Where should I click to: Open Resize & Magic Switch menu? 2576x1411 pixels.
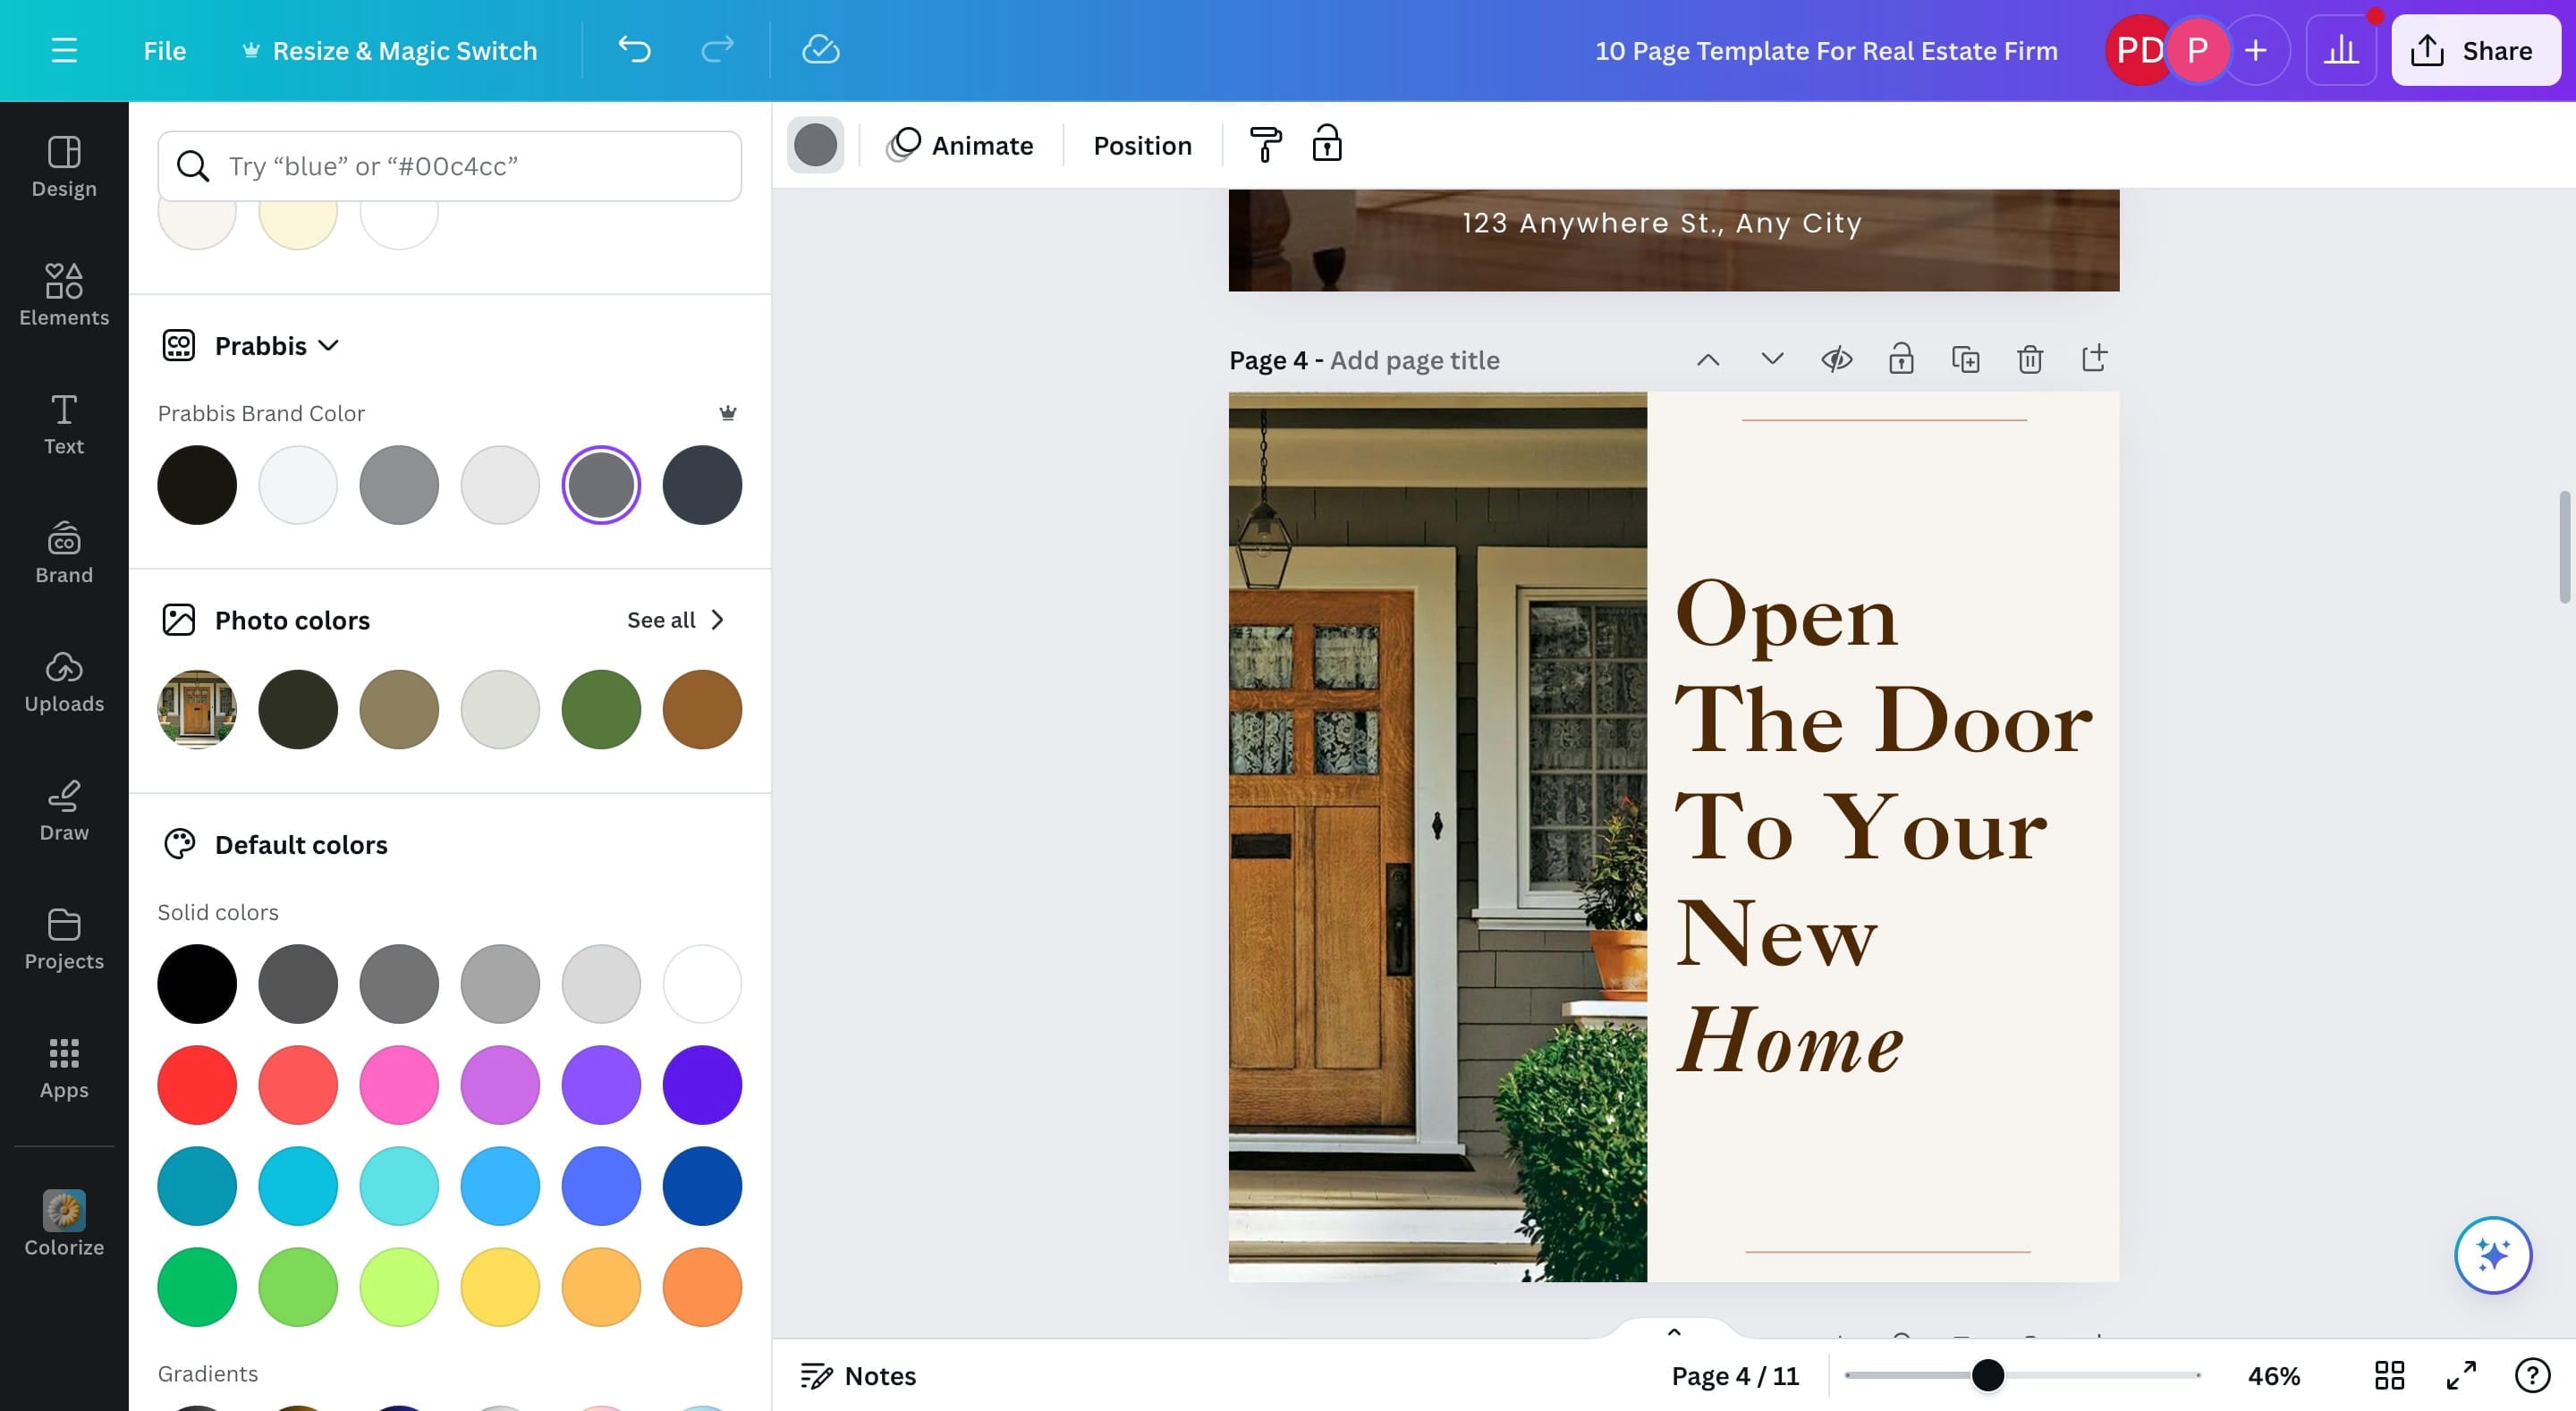point(390,51)
